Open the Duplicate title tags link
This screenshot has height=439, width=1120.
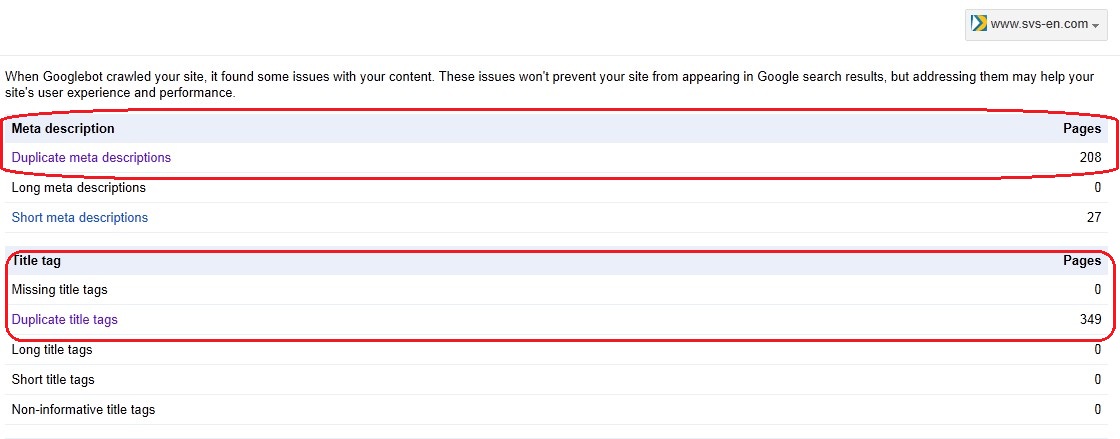tap(64, 320)
